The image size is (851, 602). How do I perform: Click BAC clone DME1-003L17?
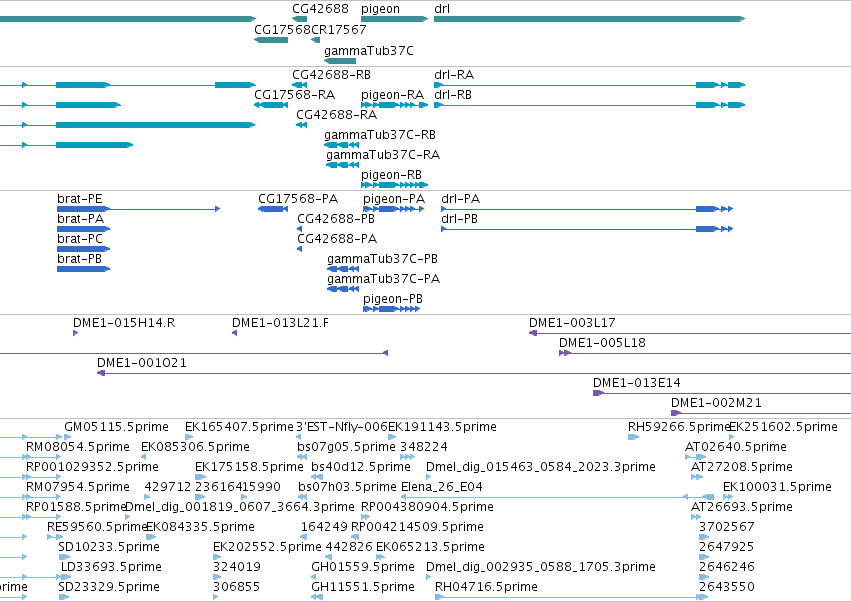[x=572, y=323]
